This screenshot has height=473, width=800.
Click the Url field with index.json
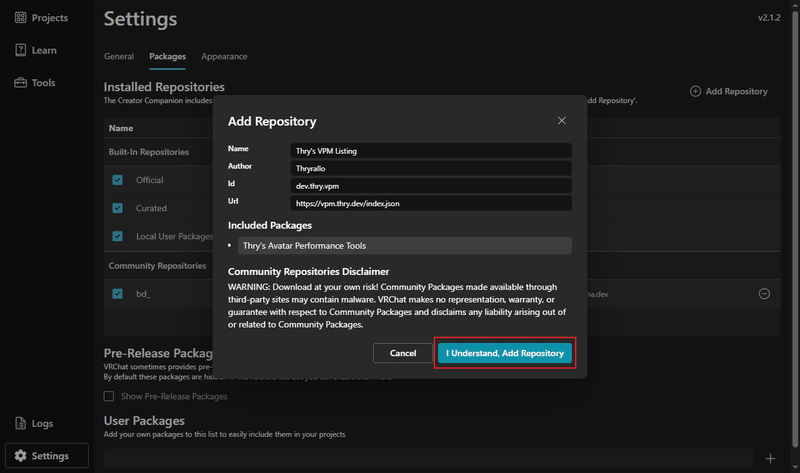tap(431, 203)
